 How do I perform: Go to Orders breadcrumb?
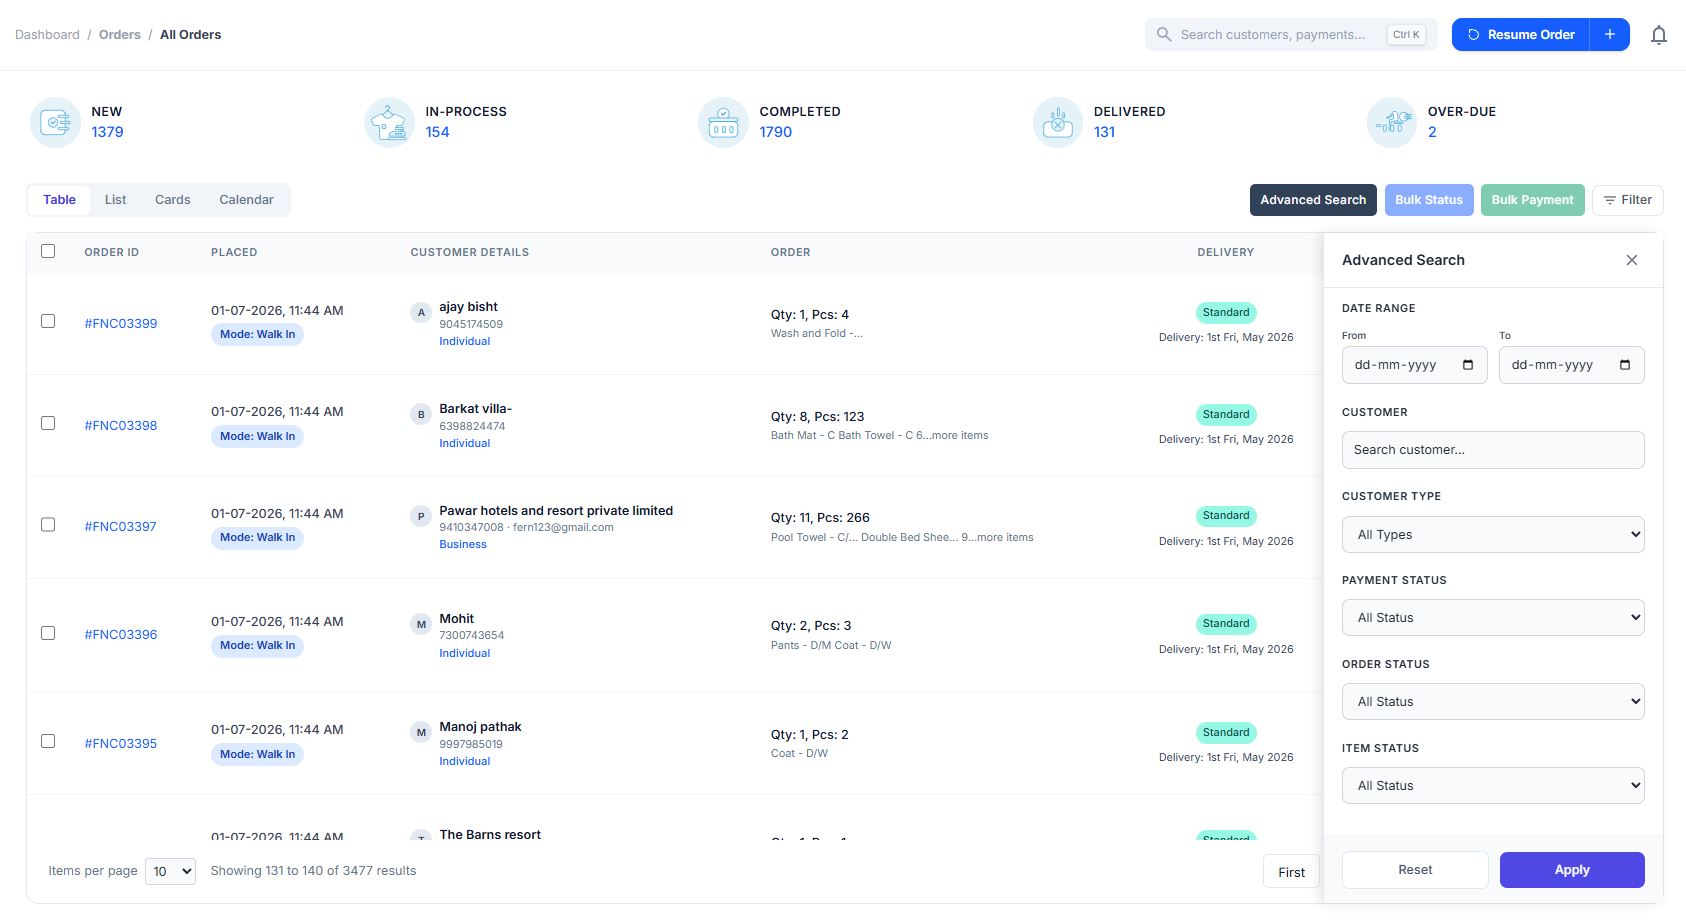[x=120, y=35]
